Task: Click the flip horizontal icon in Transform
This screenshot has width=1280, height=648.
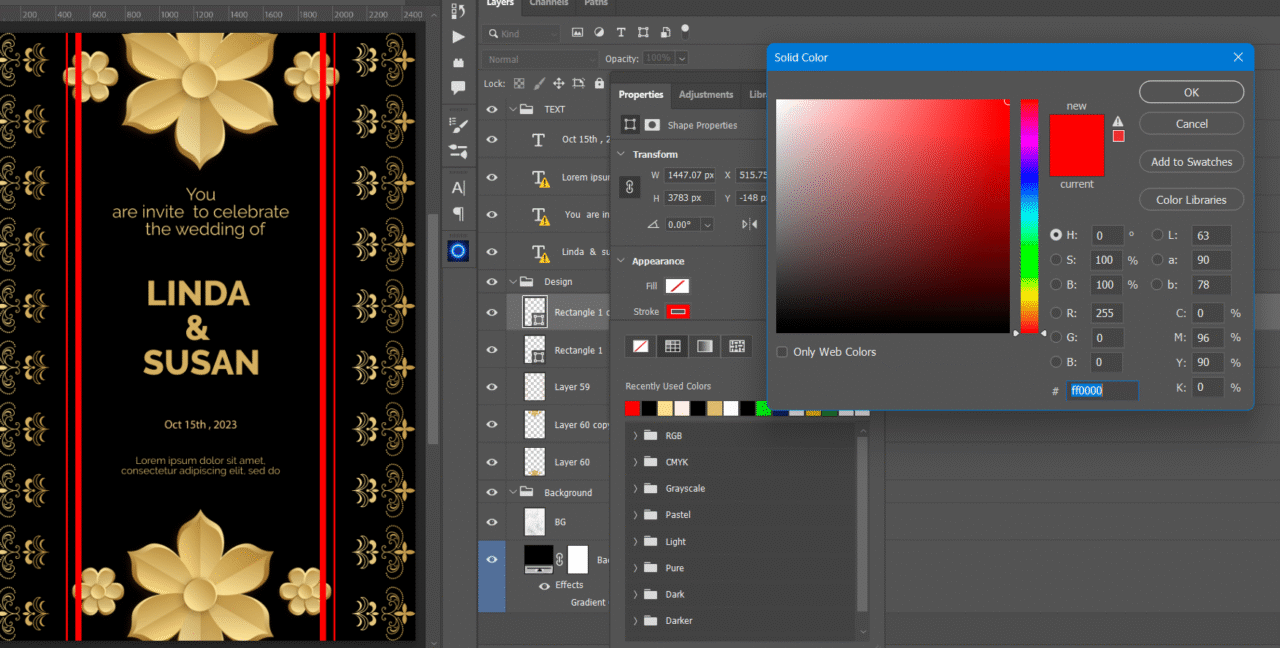Action: click(x=748, y=225)
